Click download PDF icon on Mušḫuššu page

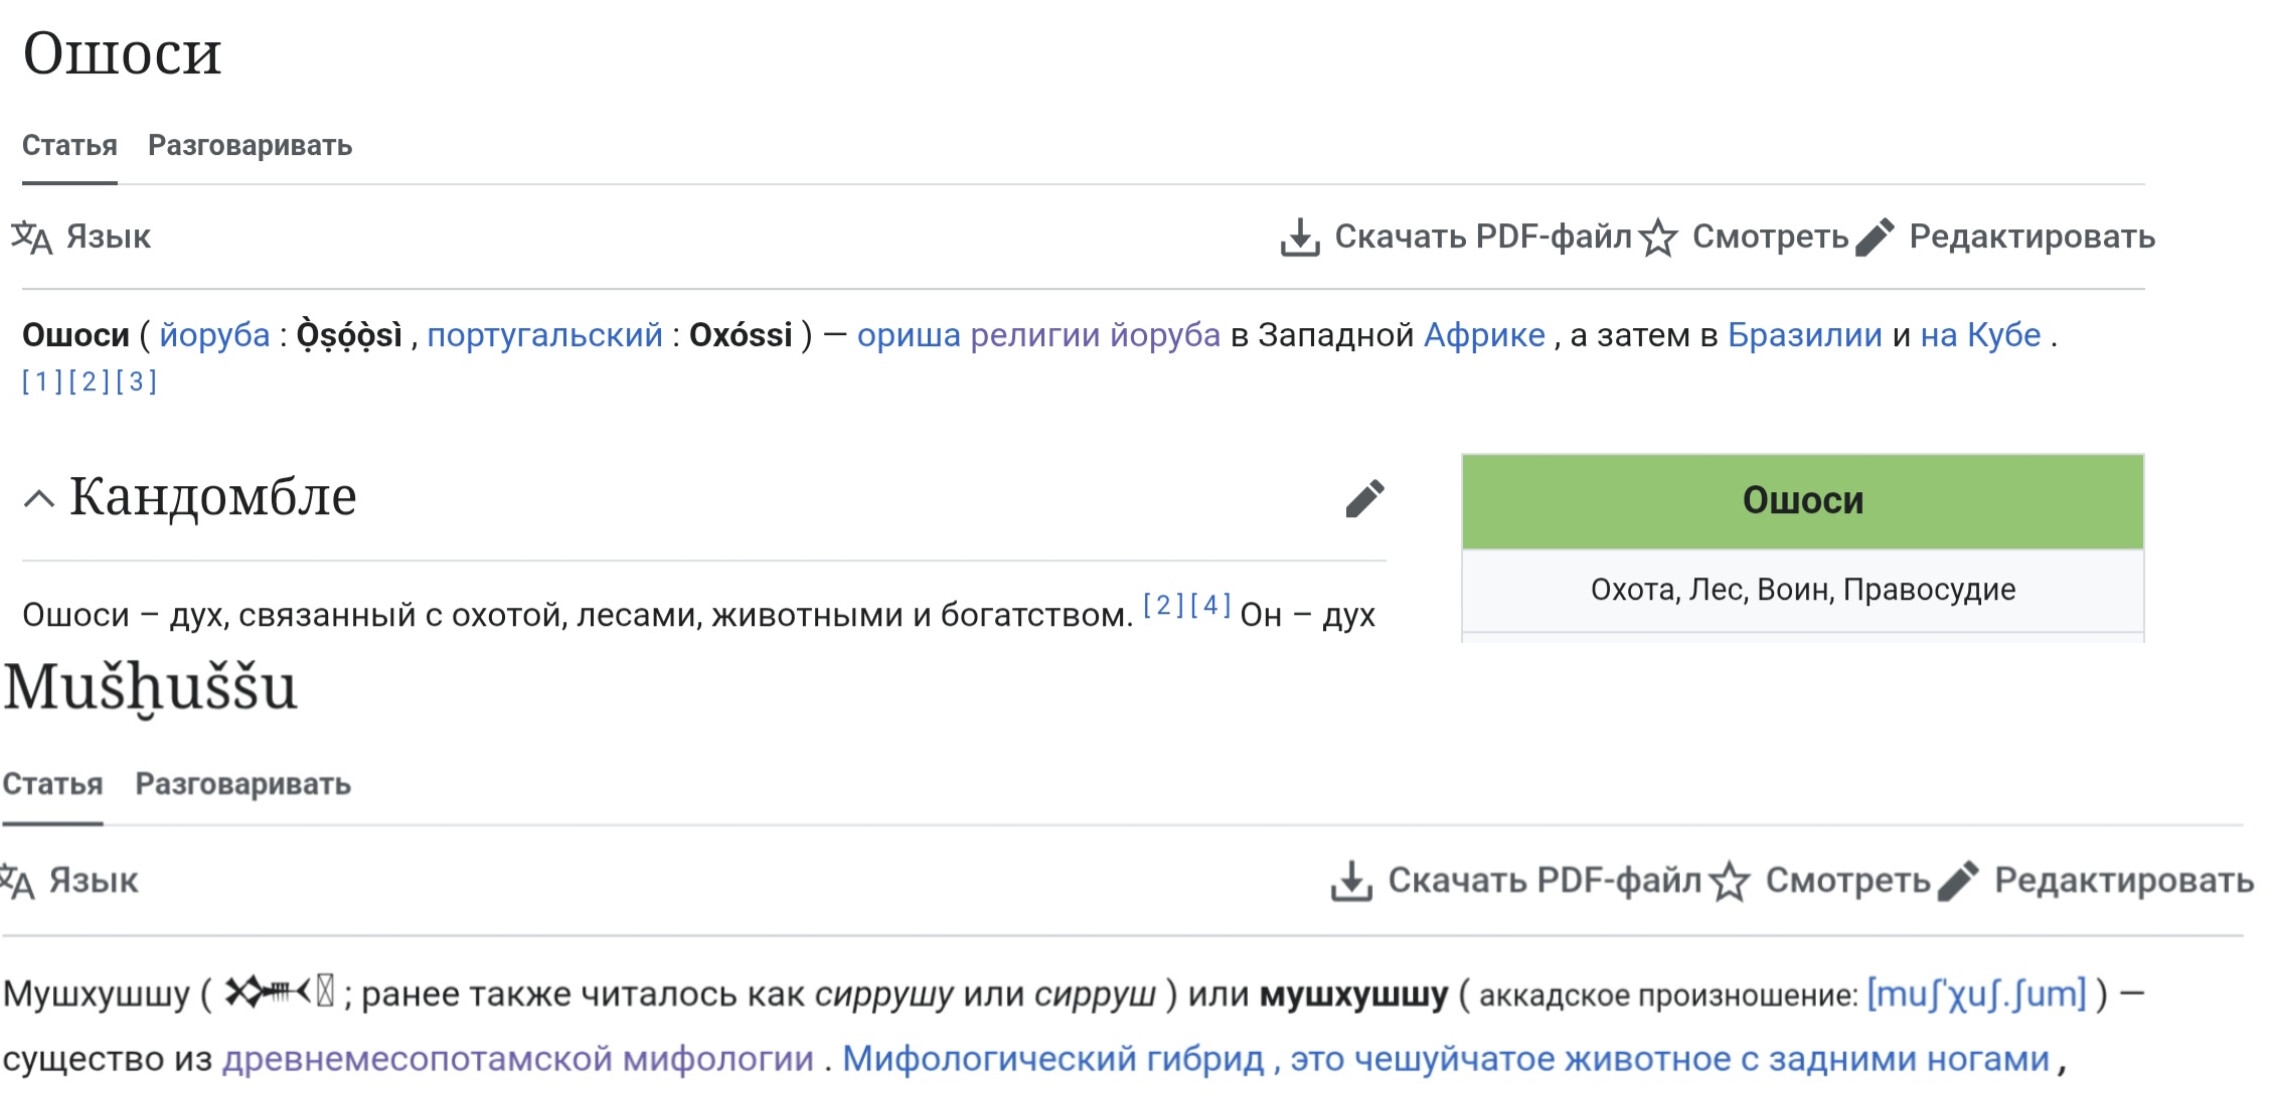coord(1350,881)
